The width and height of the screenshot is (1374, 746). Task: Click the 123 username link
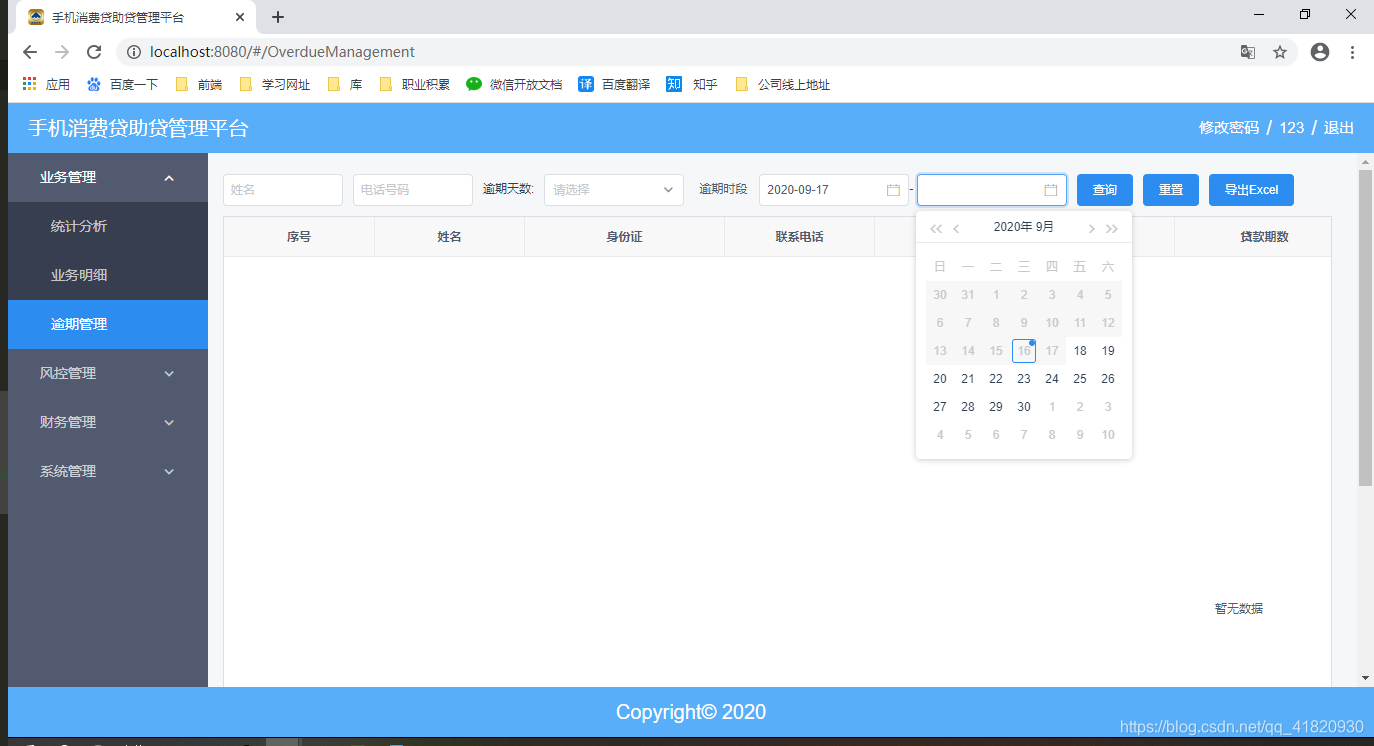[x=1292, y=128]
